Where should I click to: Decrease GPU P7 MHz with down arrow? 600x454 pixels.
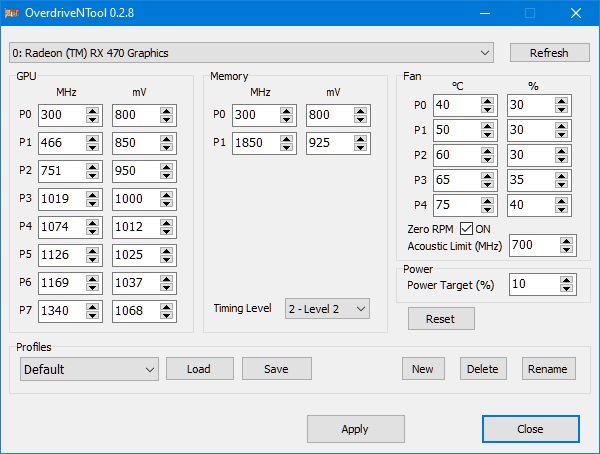(93, 315)
